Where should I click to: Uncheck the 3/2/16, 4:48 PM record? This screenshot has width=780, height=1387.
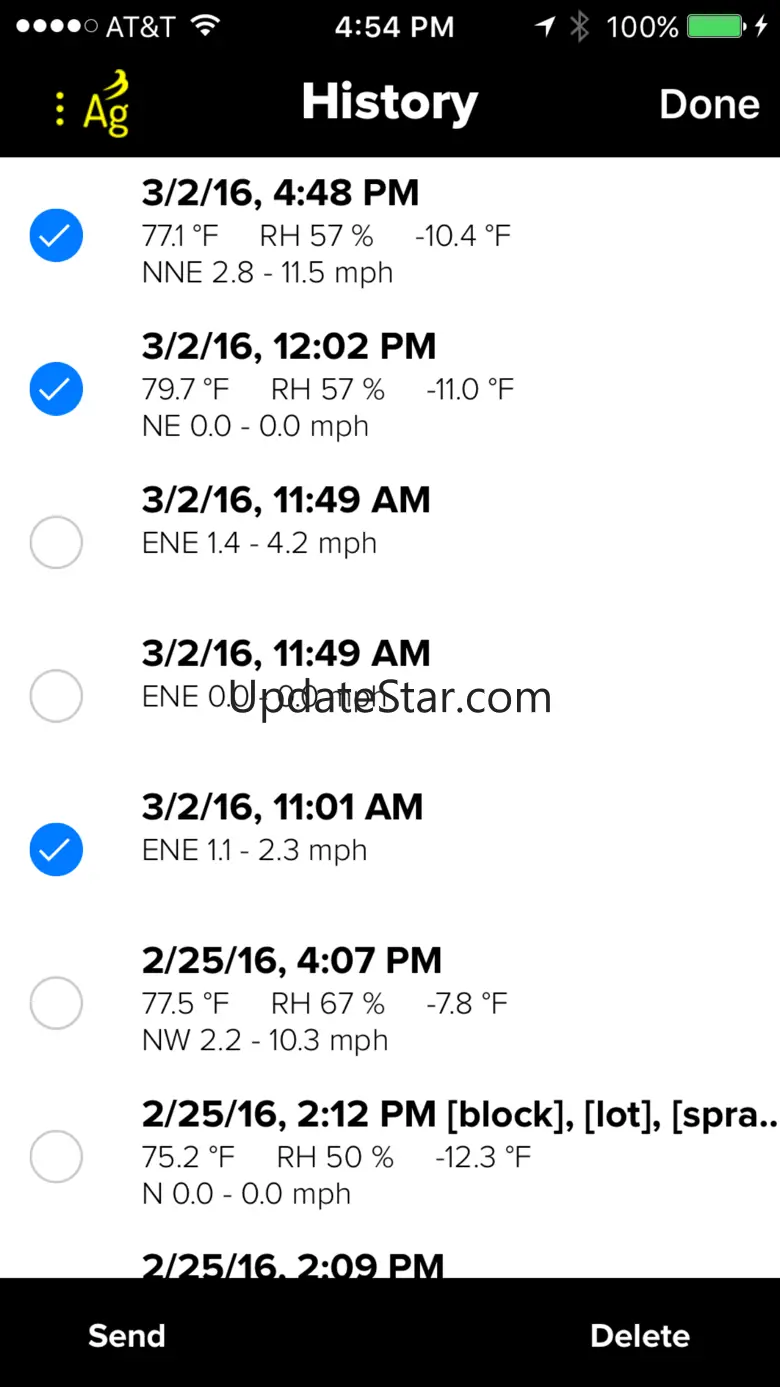(x=56, y=236)
